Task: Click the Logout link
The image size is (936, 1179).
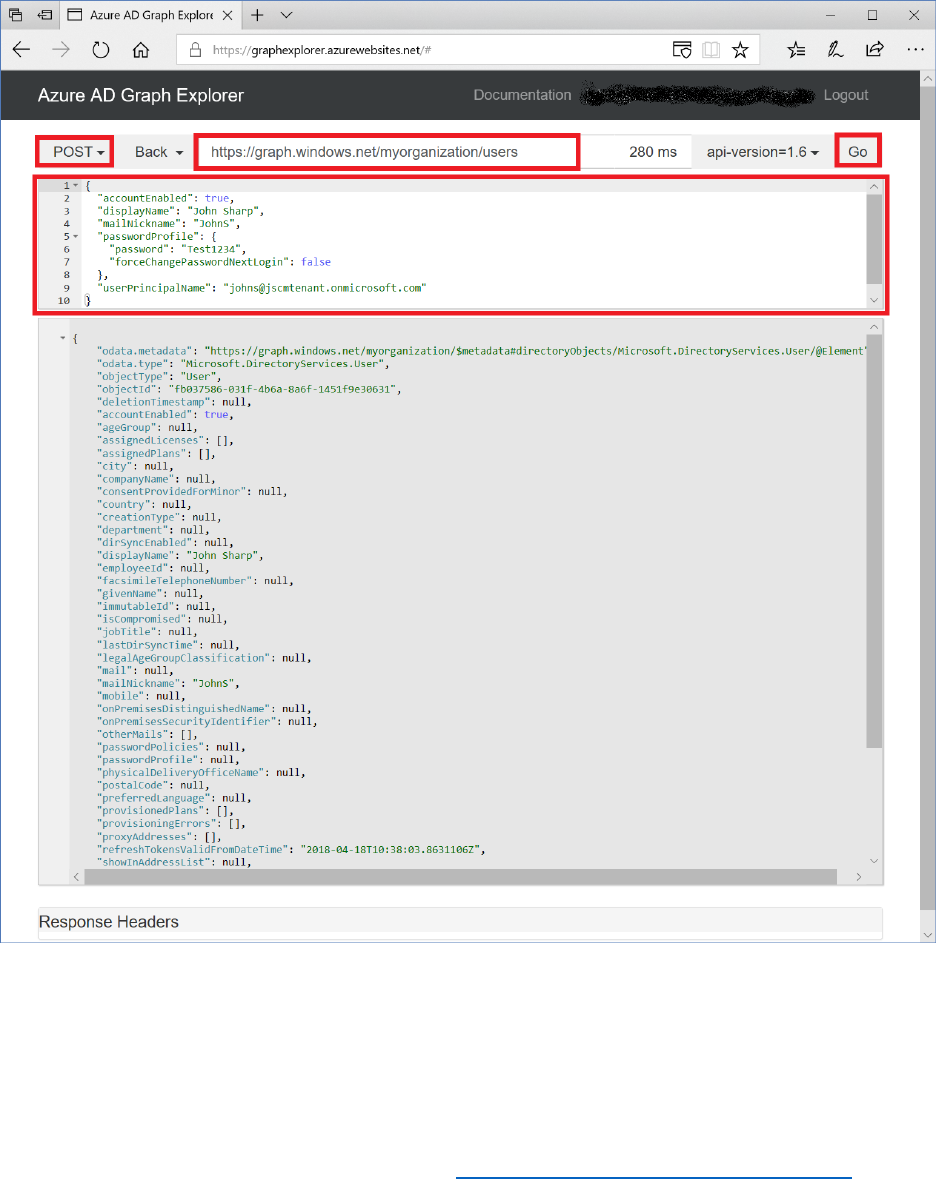Action: [846, 95]
